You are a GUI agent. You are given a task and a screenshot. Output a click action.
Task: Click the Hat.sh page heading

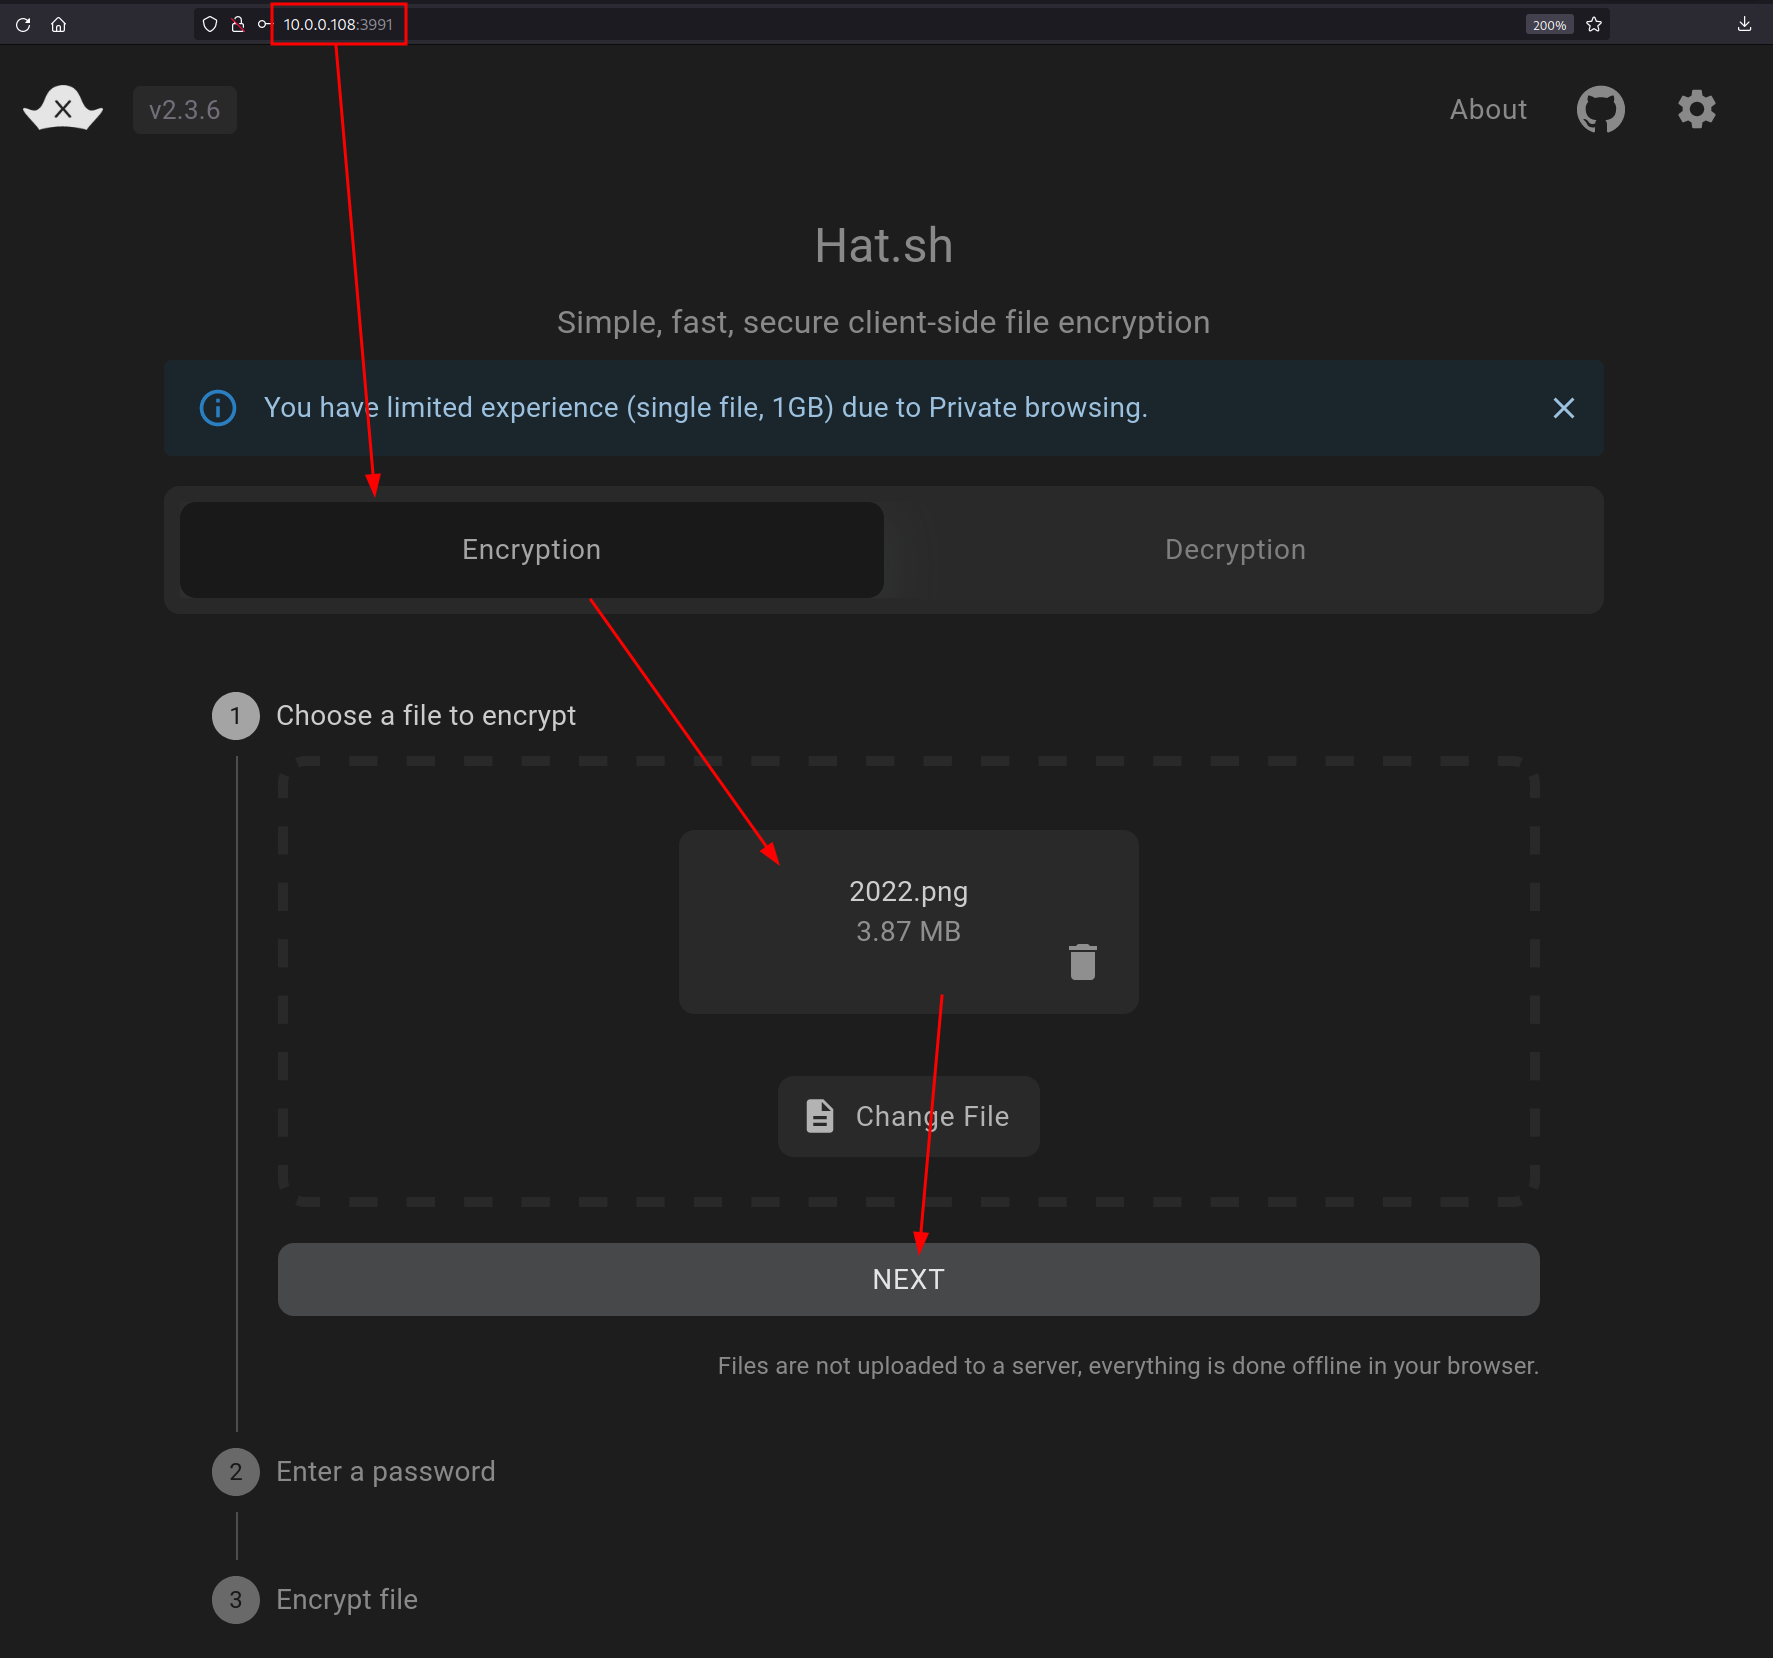tap(884, 246)
